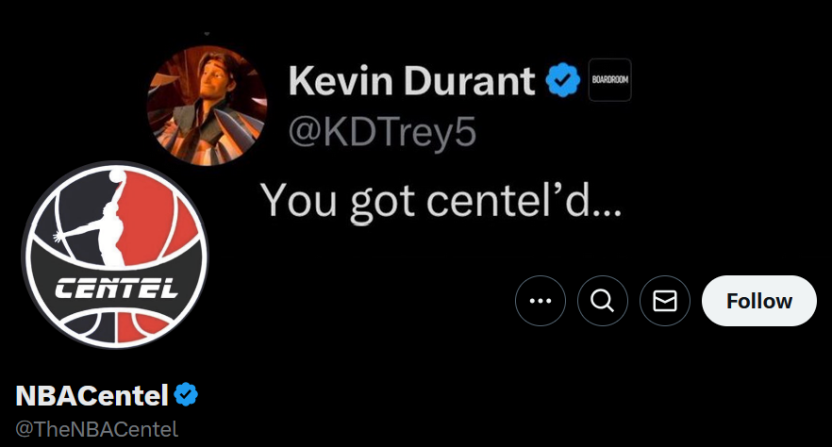Viewport: 832px width, 447px height.
Task: Click NBACentel's blue verified checkmark
Action: pos(186,395)
